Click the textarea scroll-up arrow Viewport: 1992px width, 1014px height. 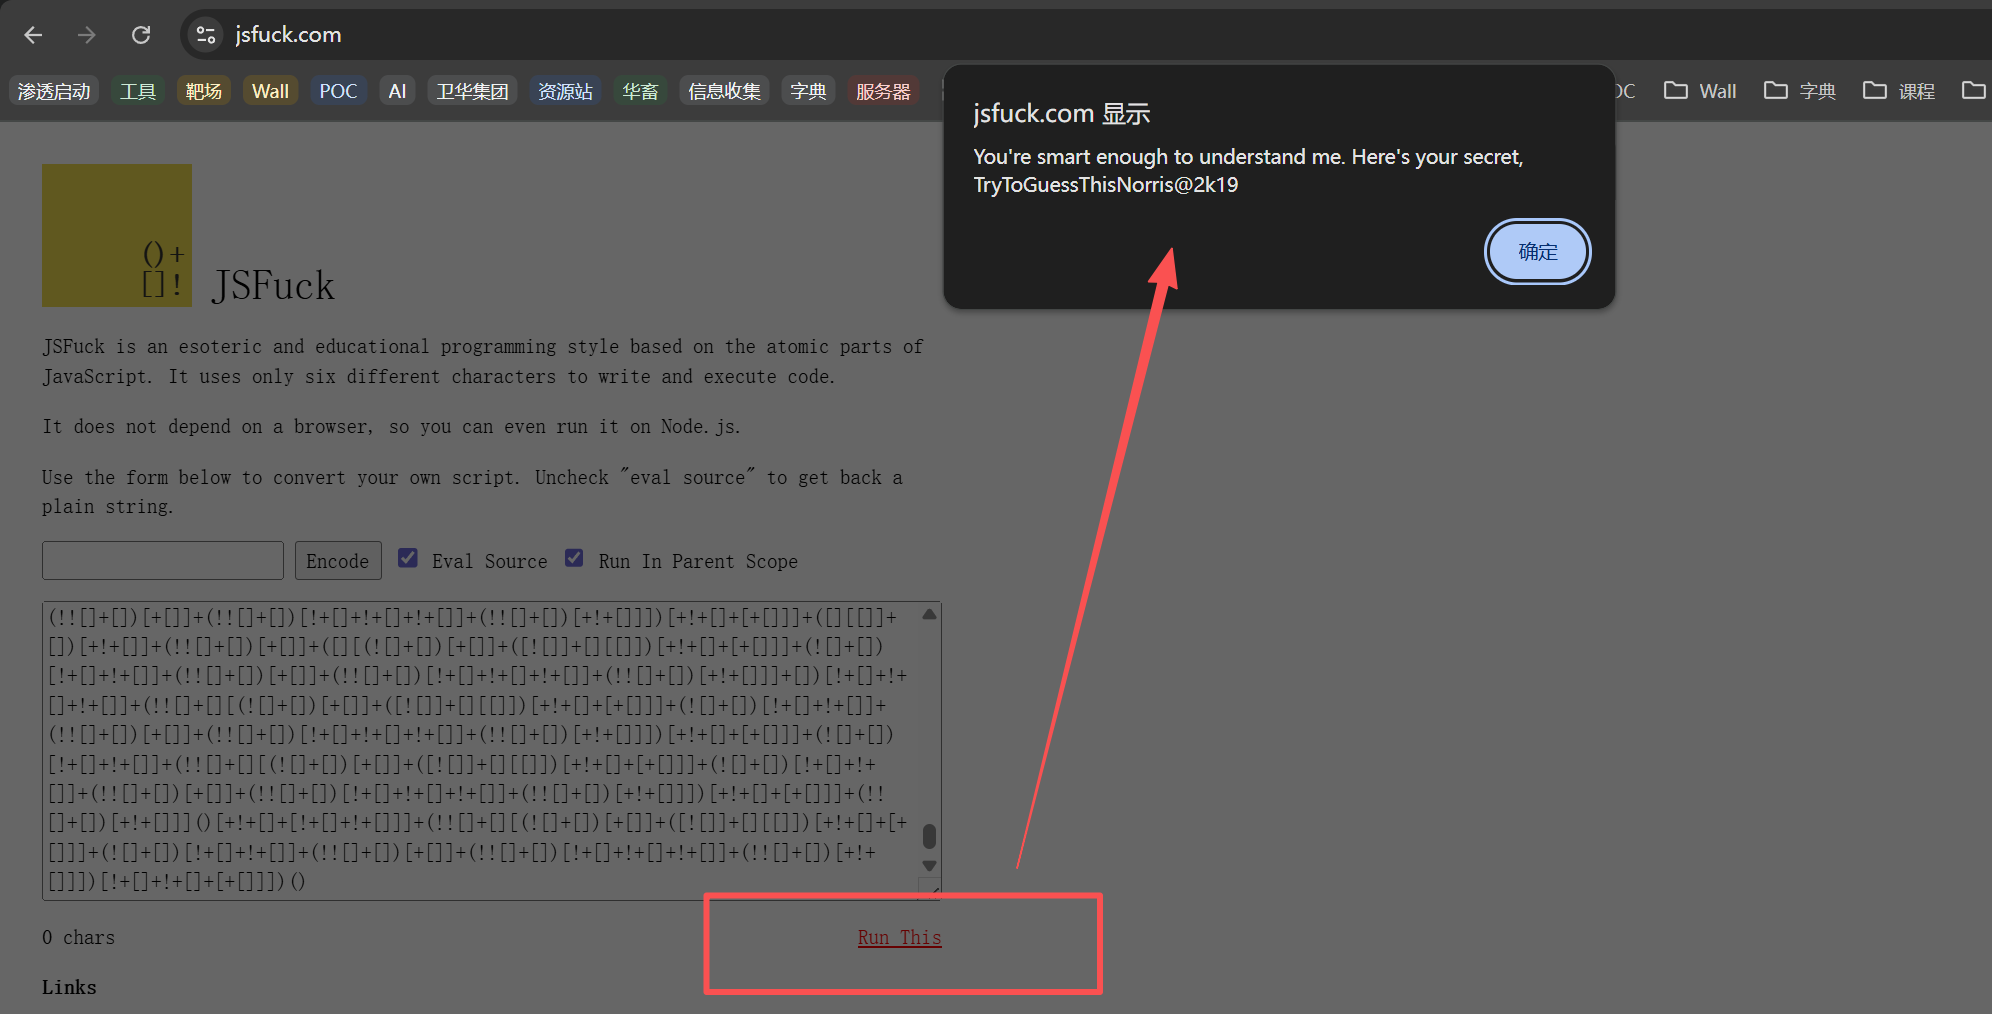pyautogui.click(x=929, y=615)
